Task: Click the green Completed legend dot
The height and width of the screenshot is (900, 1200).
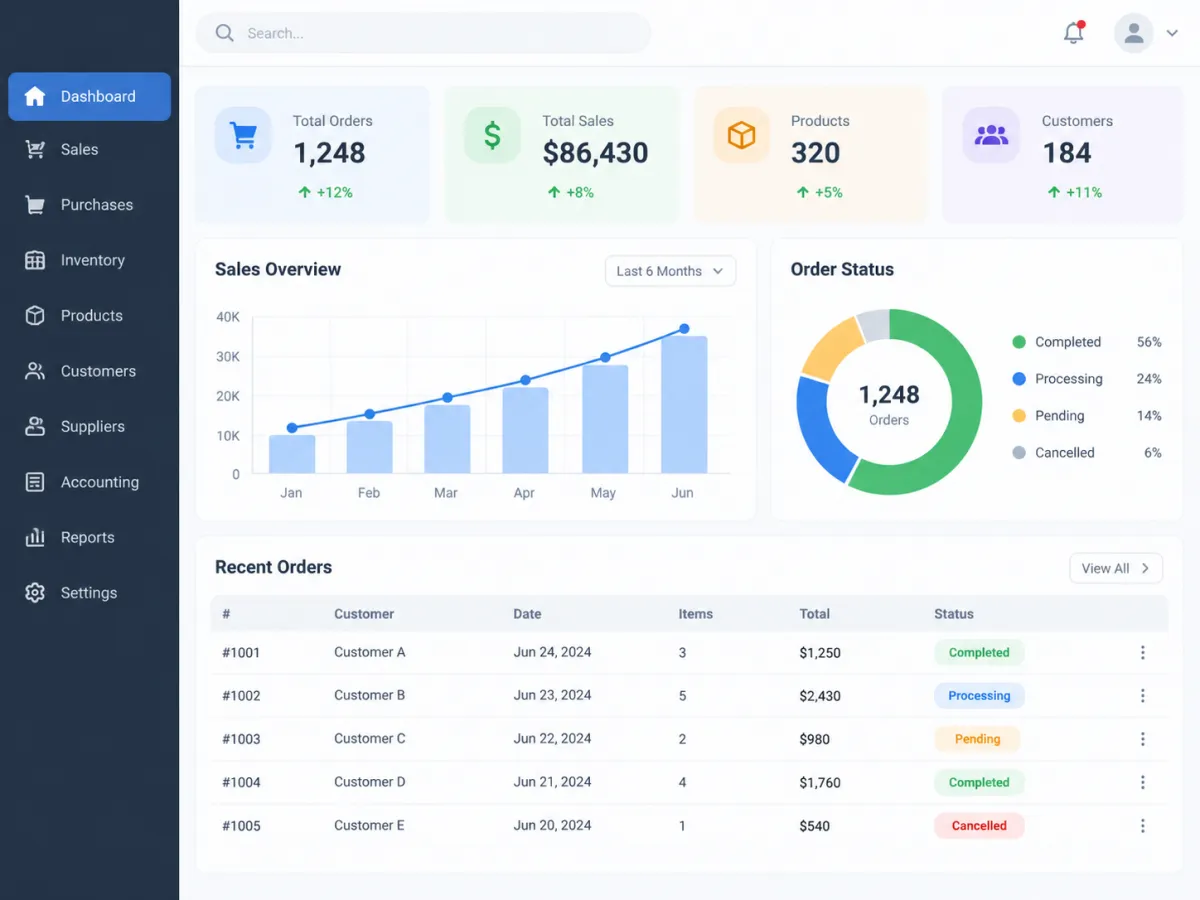Action: point(1019,342)
